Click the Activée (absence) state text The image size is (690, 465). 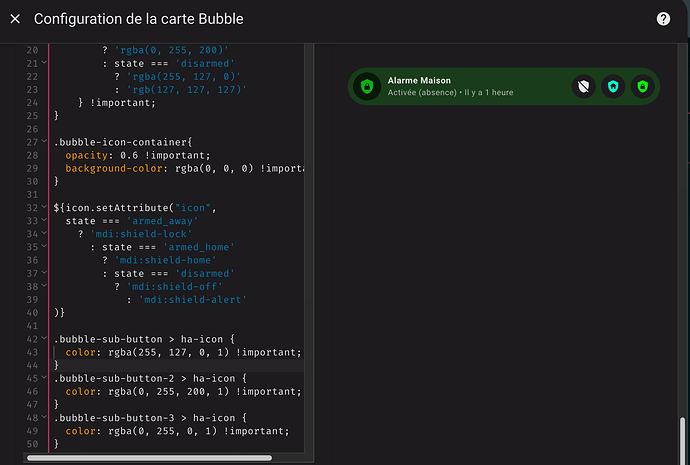[x=422, y=92]
